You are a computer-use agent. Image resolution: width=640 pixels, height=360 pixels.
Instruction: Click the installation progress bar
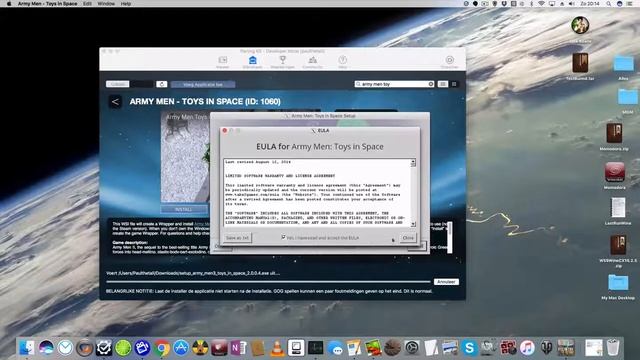[268, 282]
